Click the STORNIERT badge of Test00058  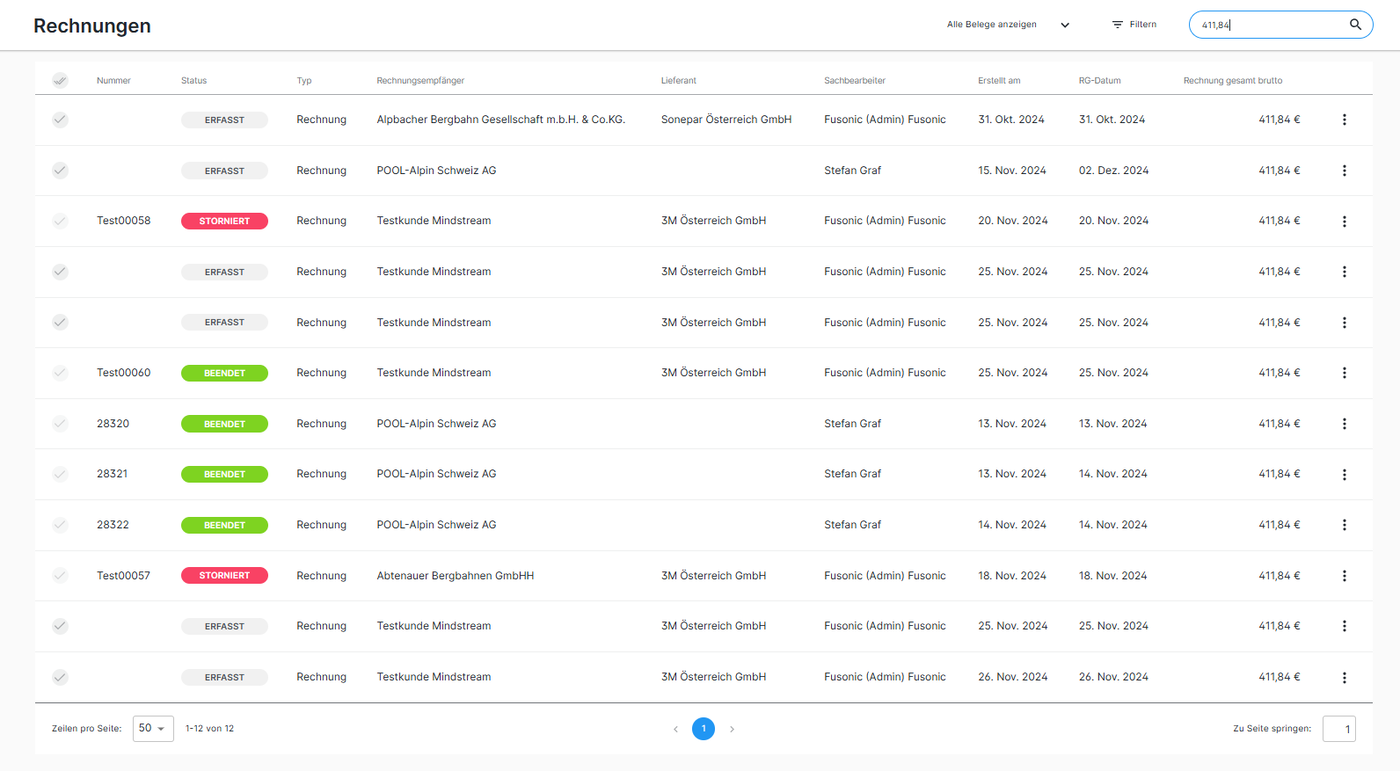click(224, 221)
